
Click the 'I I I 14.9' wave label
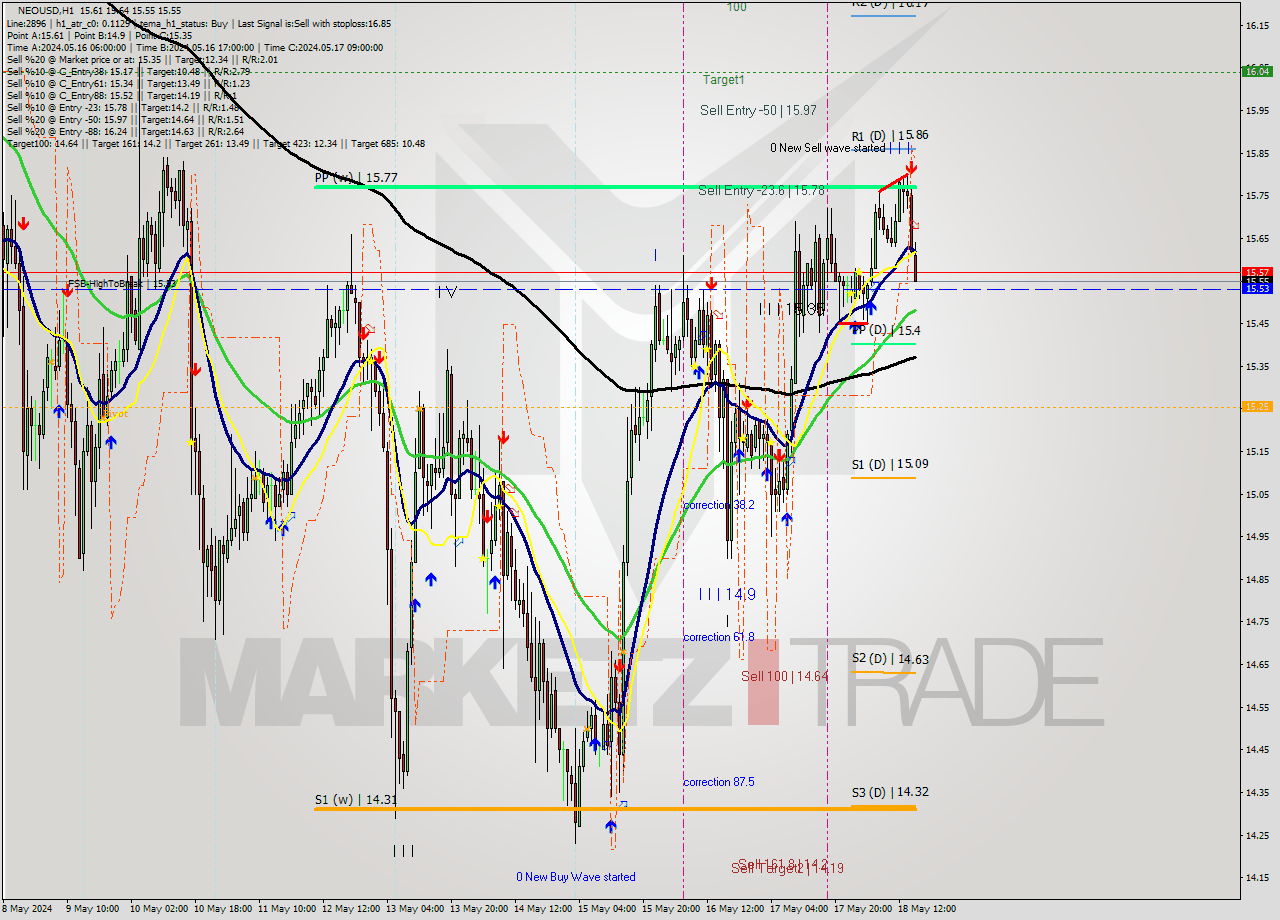pos(727,594)
